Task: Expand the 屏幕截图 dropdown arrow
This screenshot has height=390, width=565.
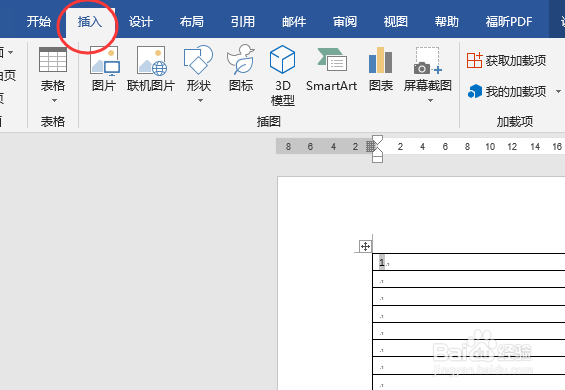Action: [430, 101]
